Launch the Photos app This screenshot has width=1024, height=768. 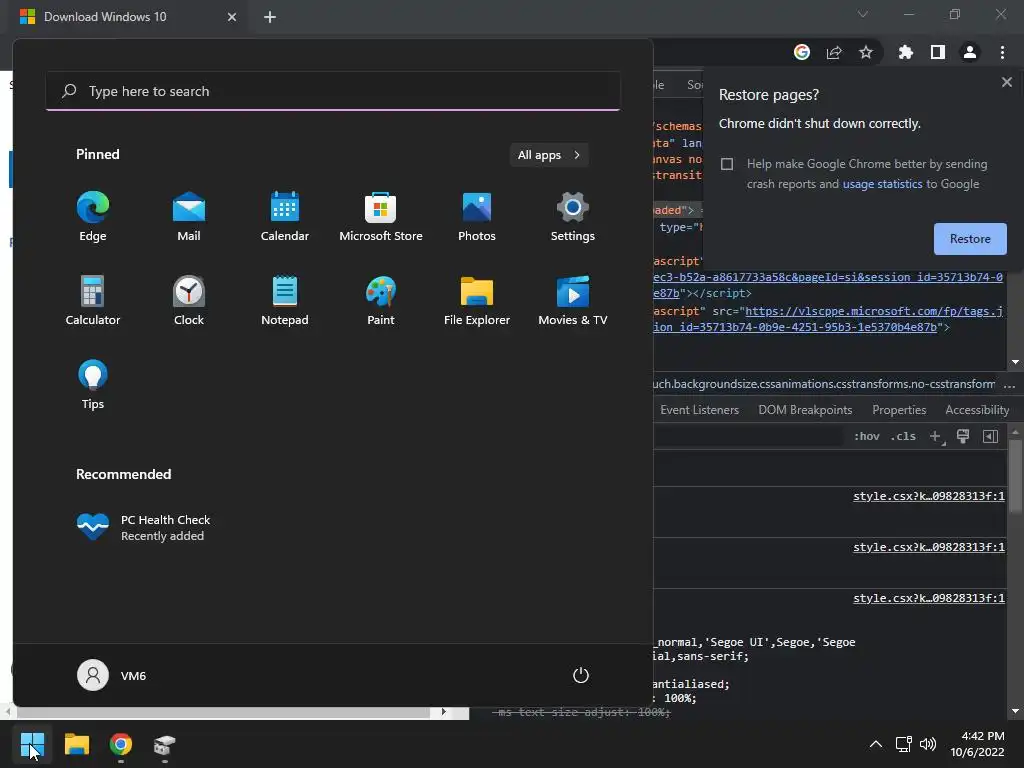tap(477, 217)
